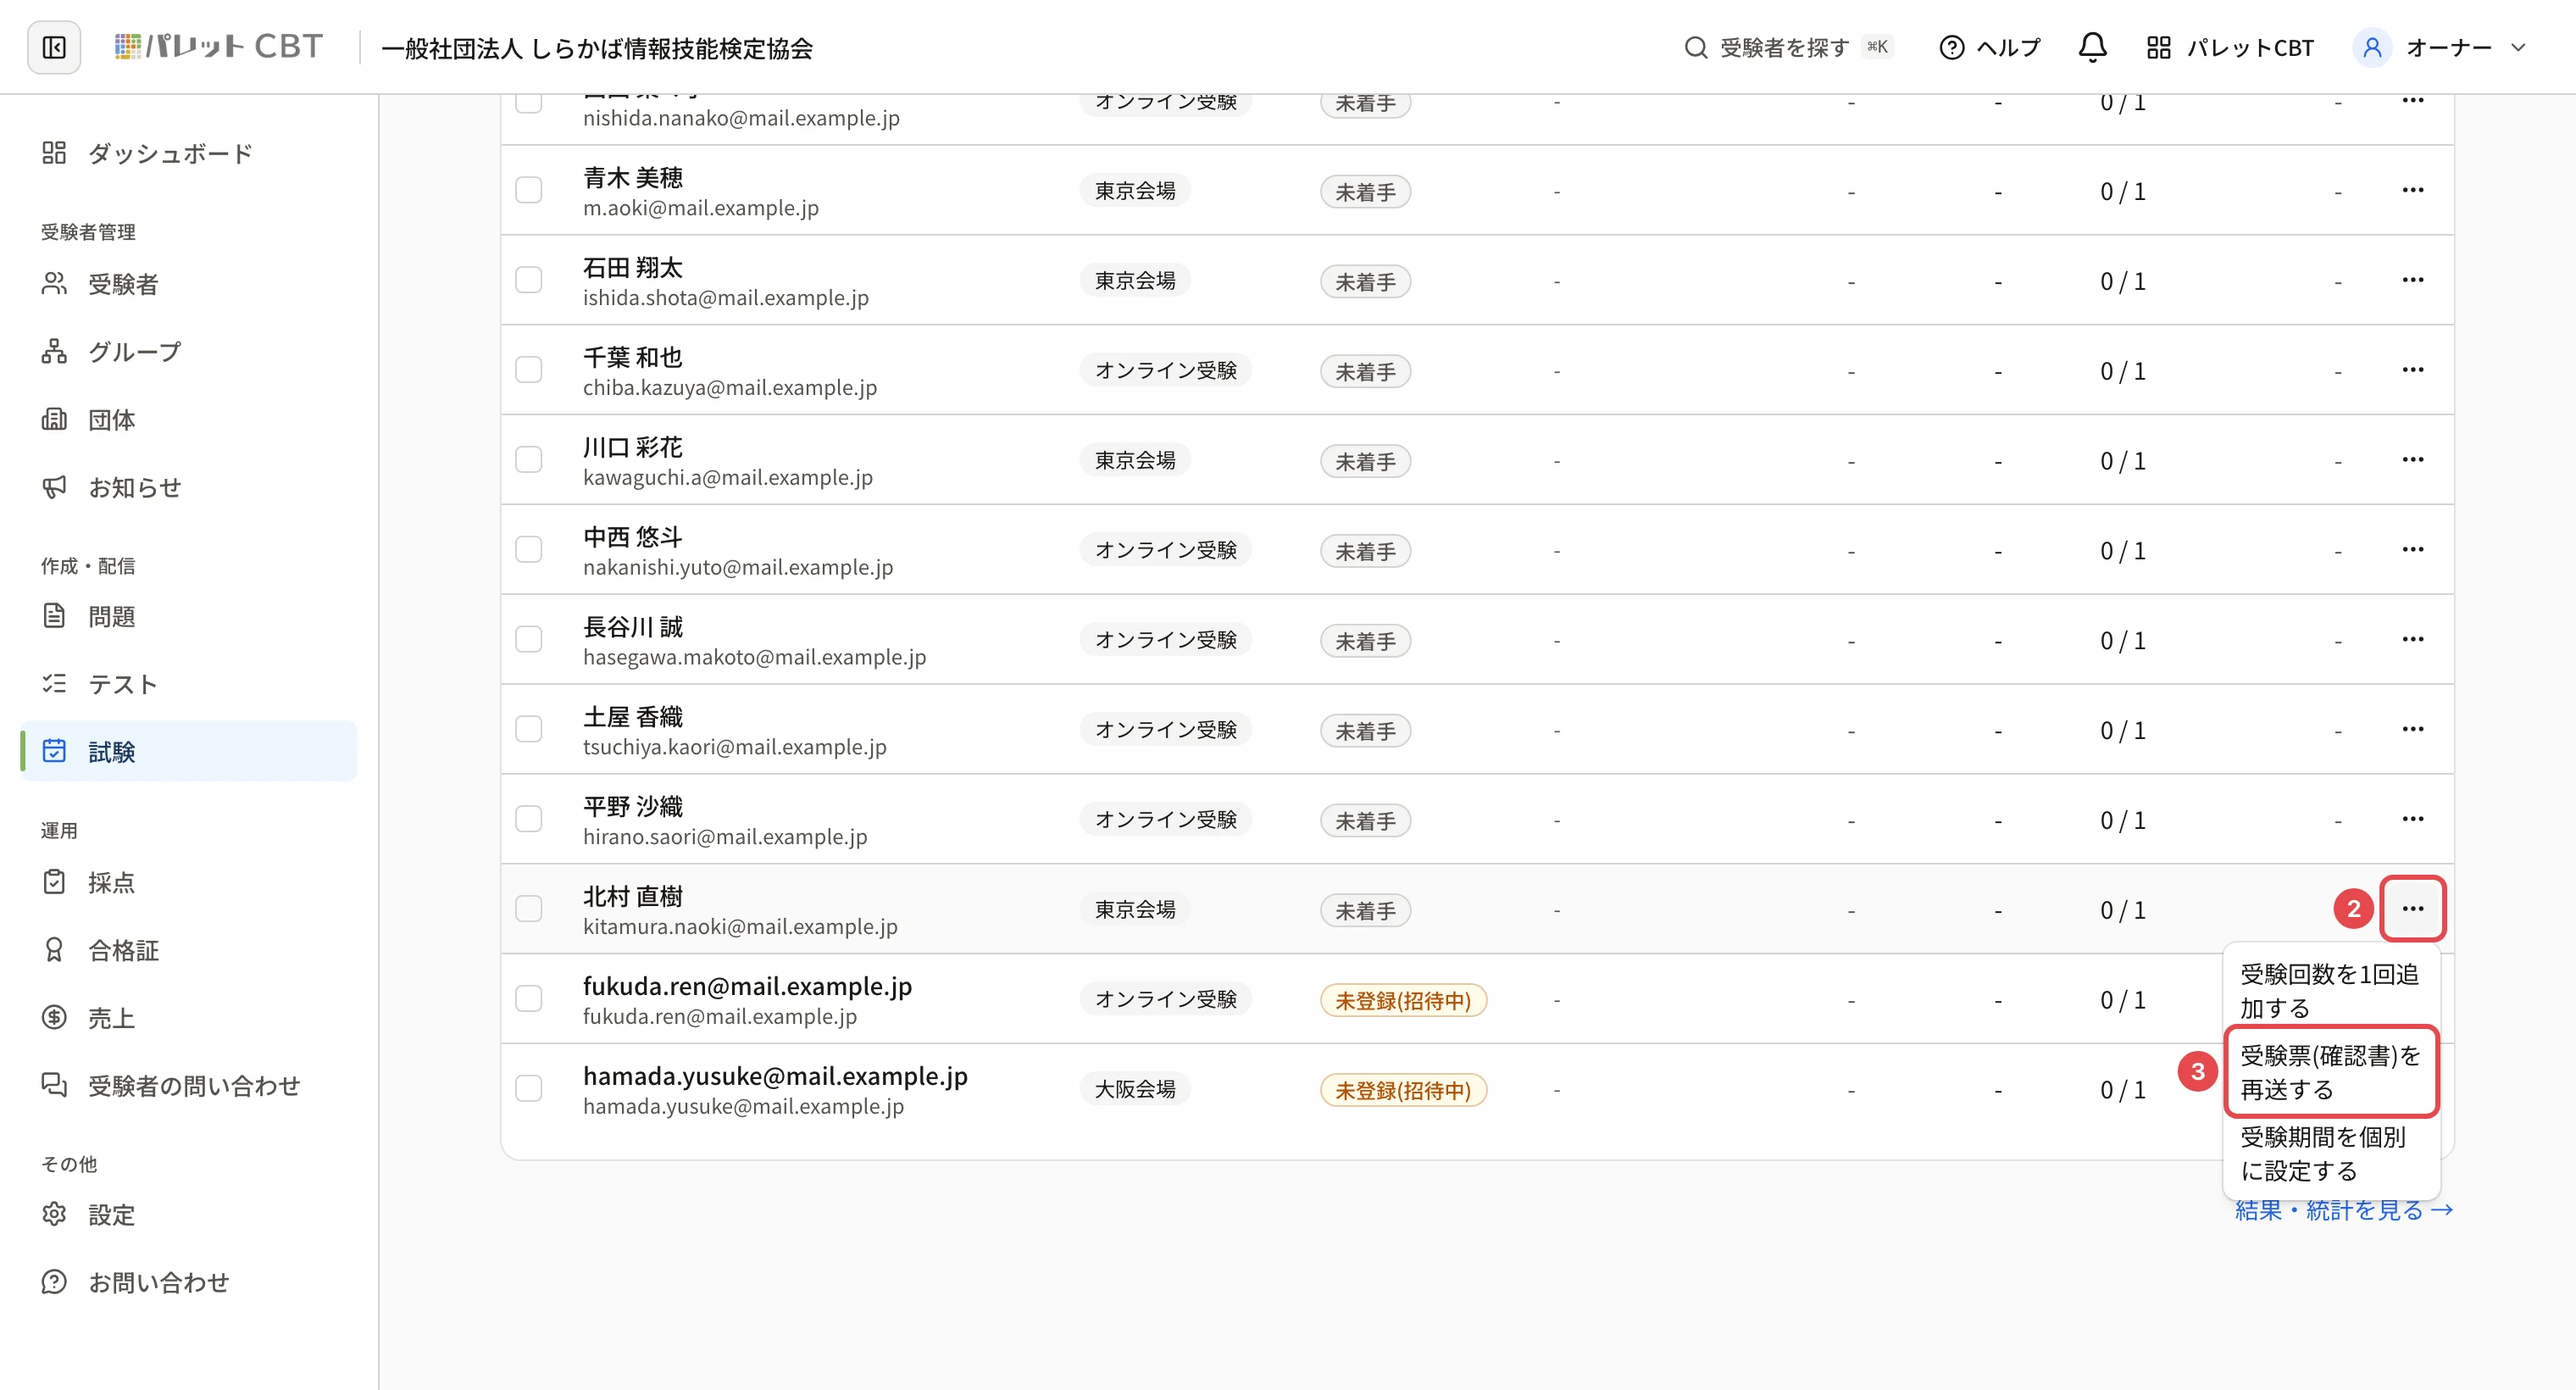Open the ヘルプ help menu
The image size is (2576, 1390).
(1989, 47)
